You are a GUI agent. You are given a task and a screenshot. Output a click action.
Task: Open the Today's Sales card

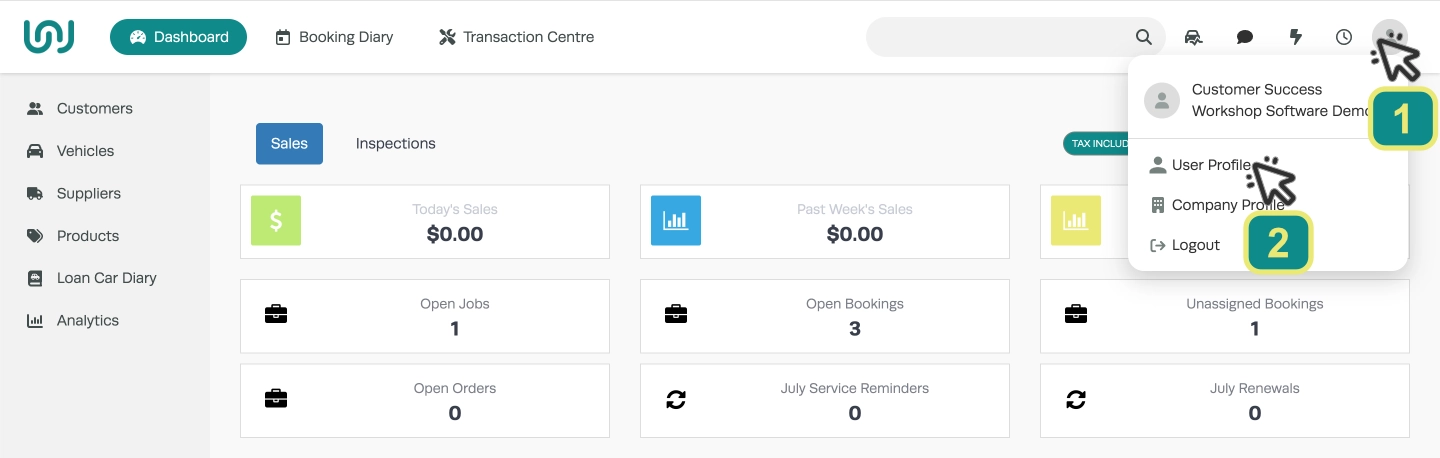(x=425, y=222)
